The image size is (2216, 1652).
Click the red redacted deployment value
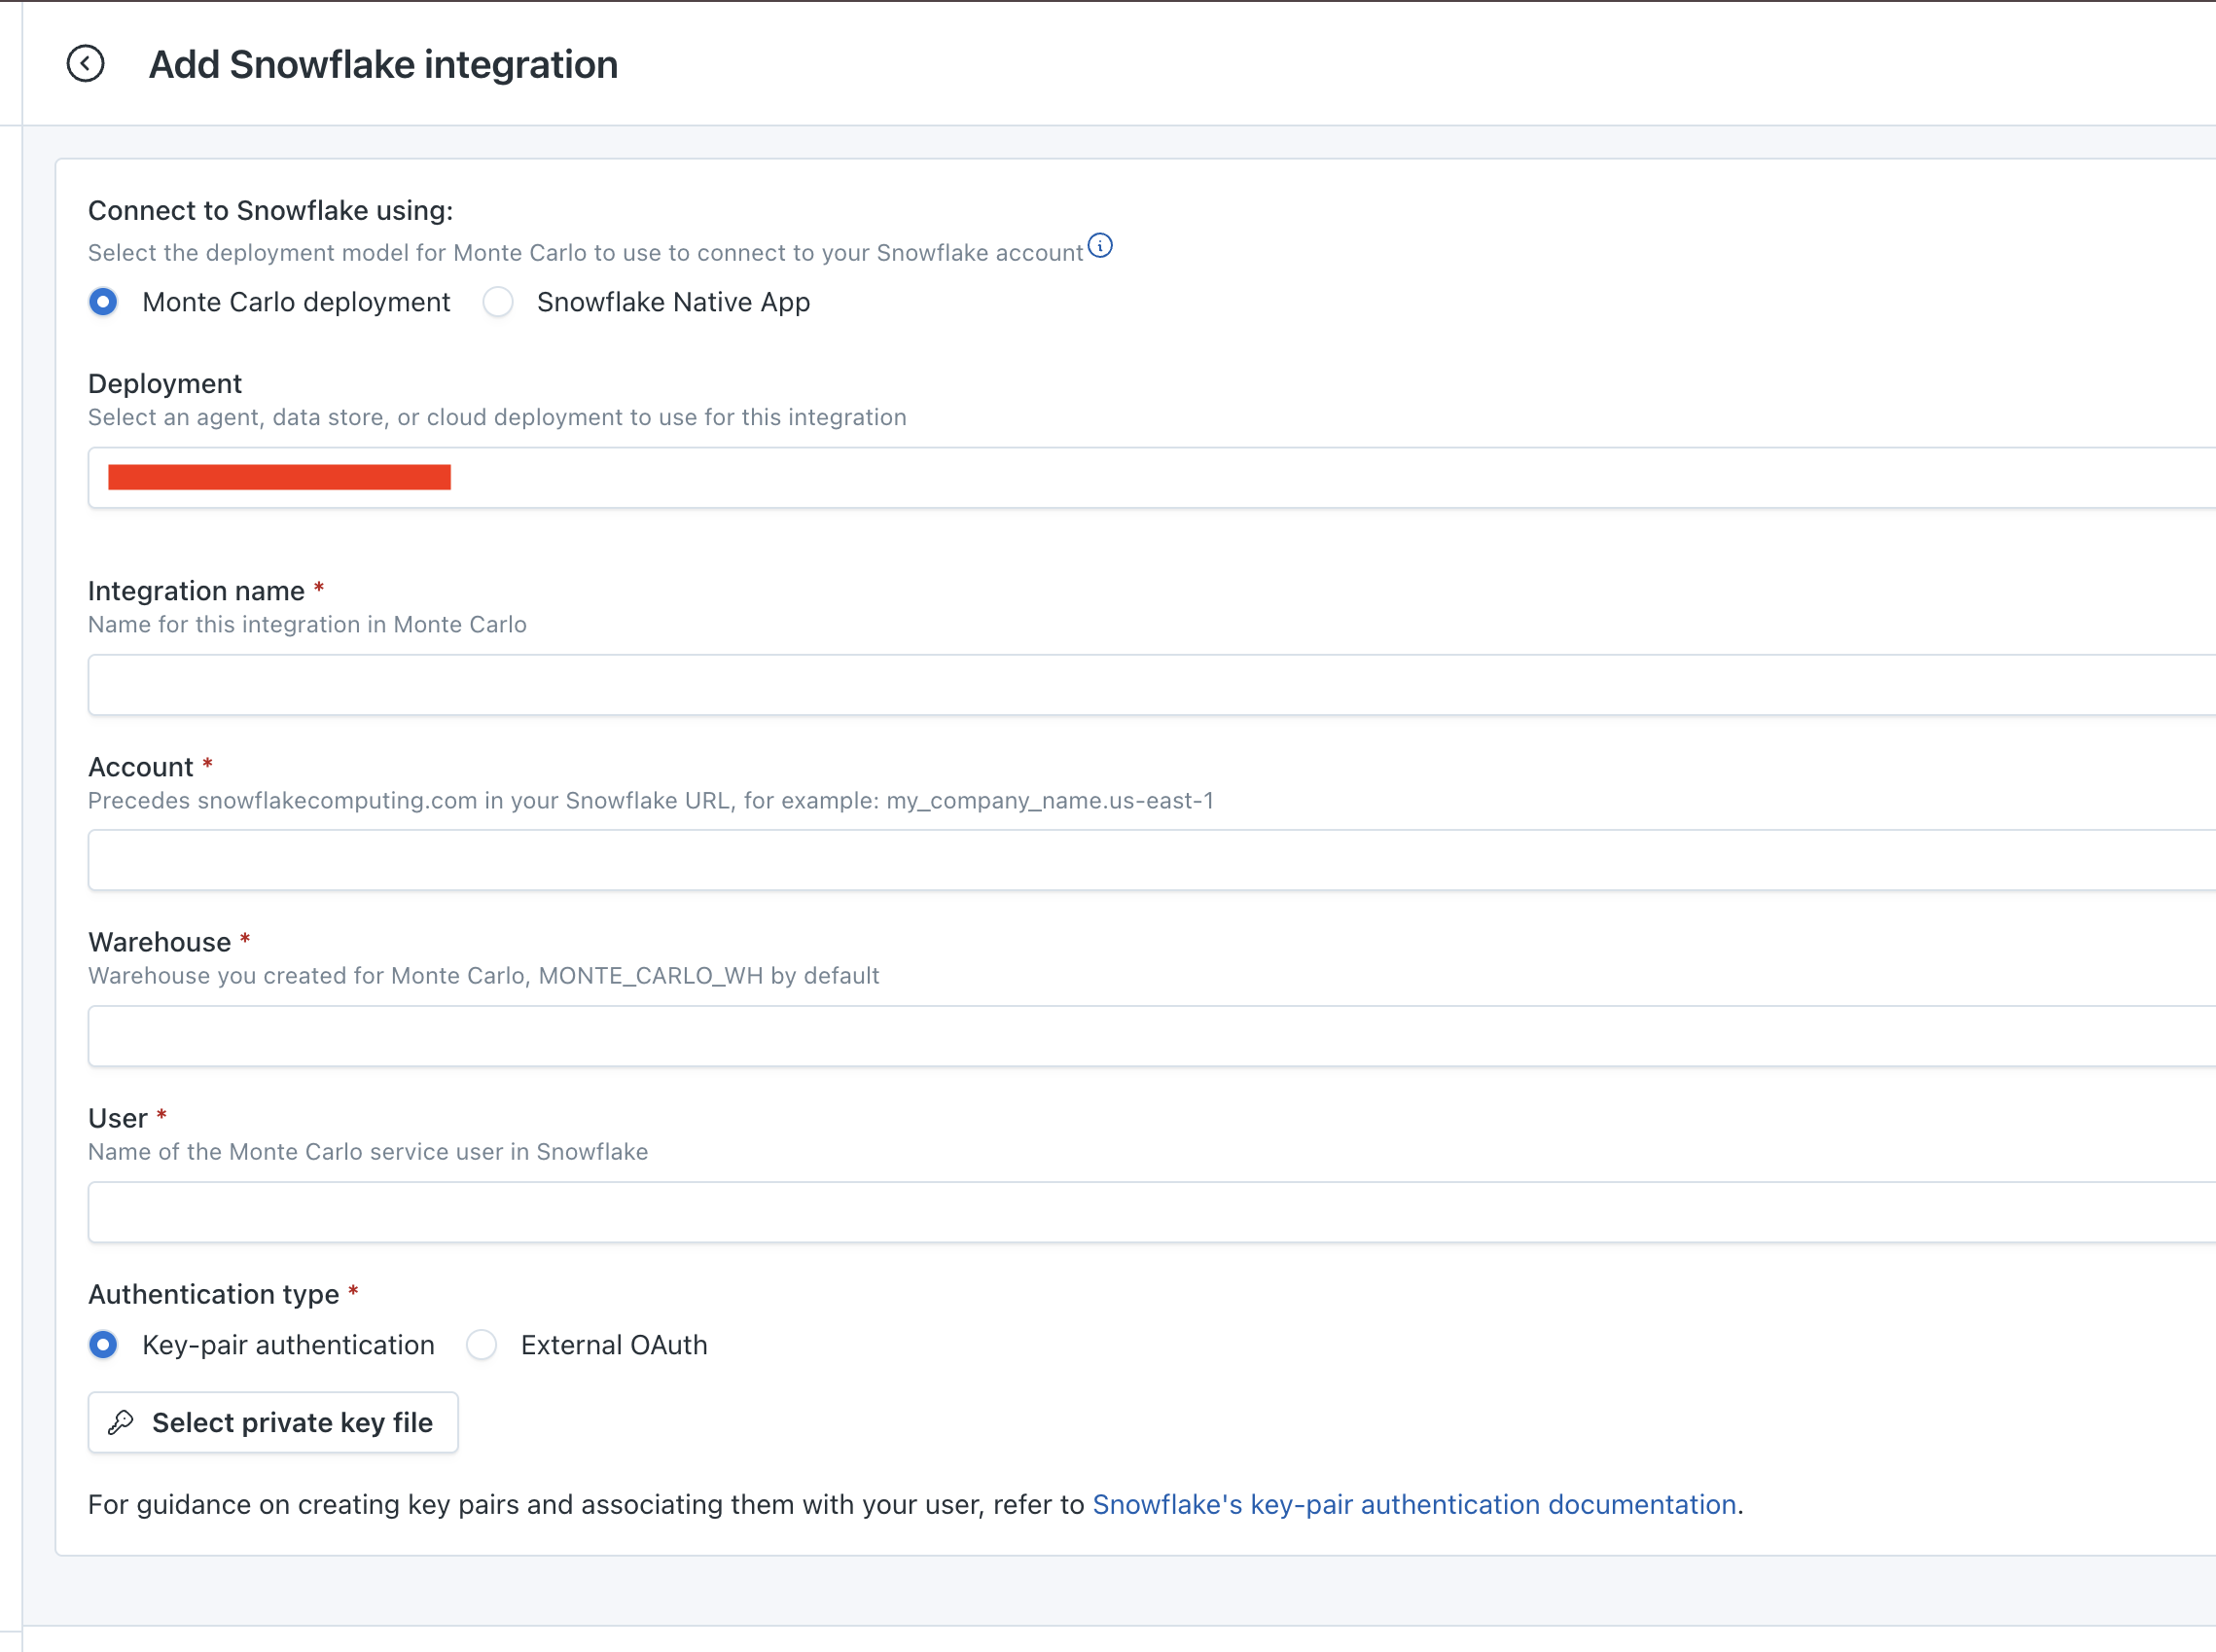pyautogui.click(x=279, y=478)
